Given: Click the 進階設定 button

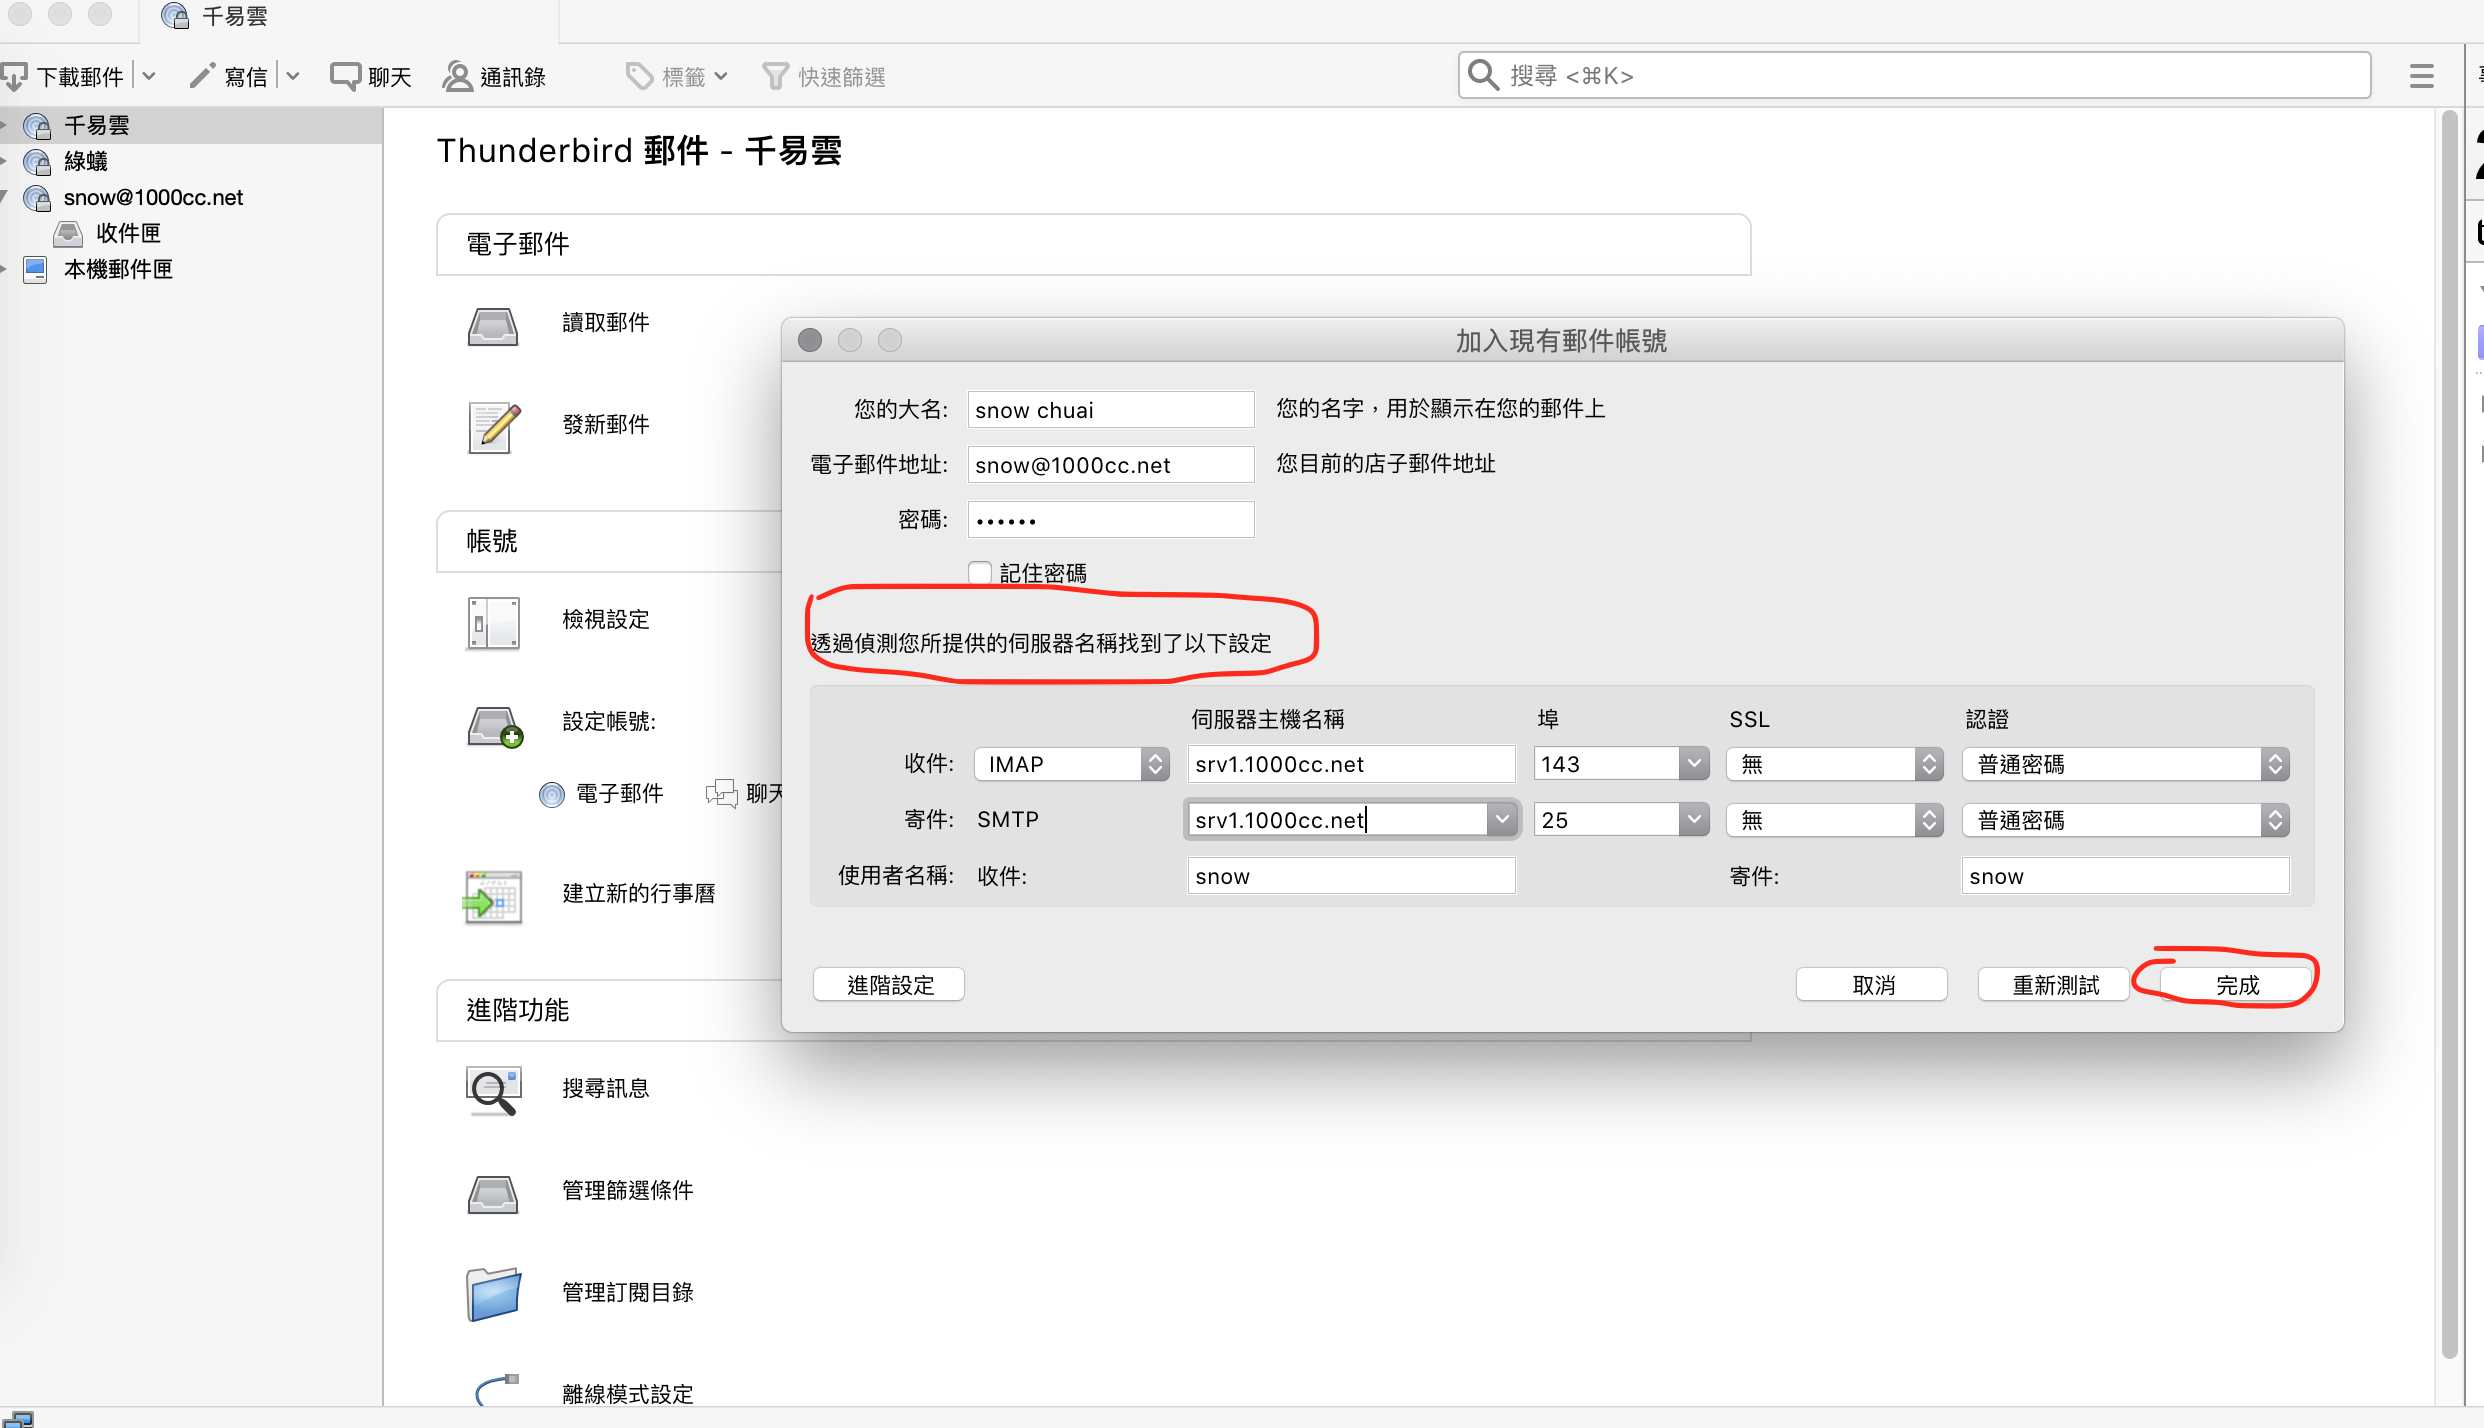Looking at the screenshot, I should coord(889,985).
